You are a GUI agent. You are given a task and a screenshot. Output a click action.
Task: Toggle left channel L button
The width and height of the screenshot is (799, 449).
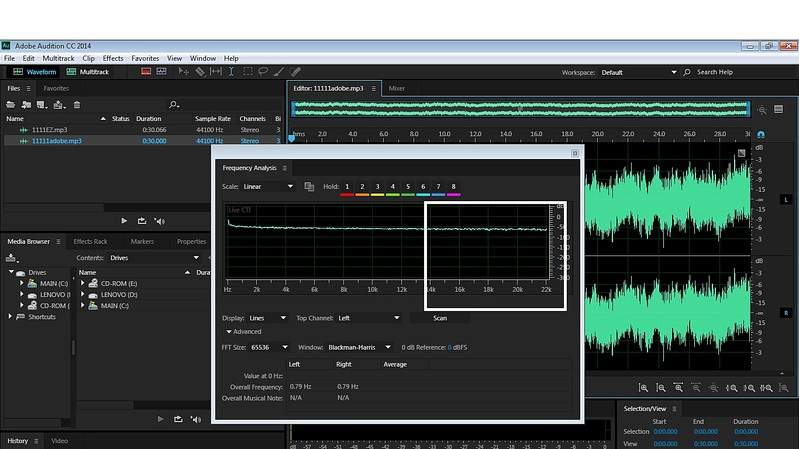coord(786,200)
